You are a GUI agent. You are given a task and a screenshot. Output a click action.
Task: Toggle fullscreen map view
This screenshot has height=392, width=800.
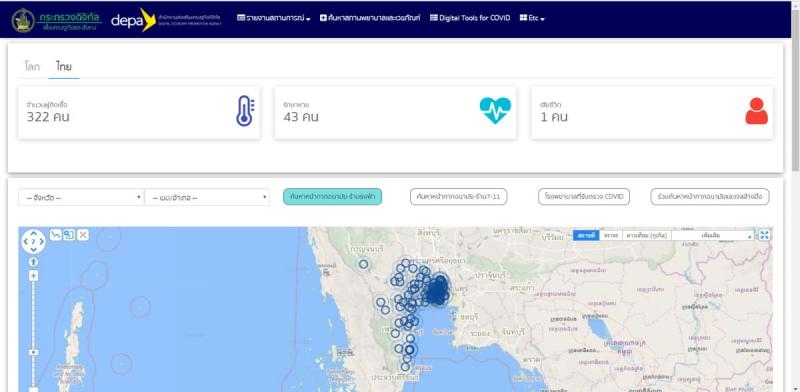click(764, 235)
